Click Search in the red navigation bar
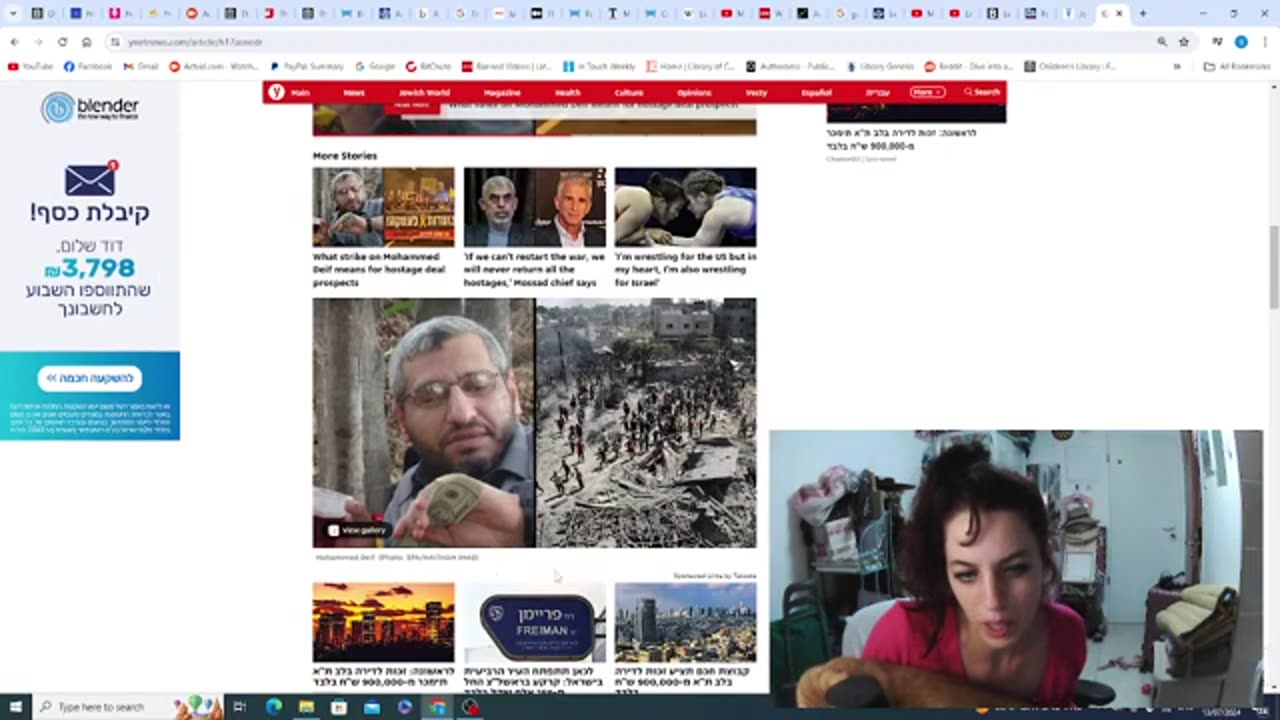Image resolution: width=1280 pixels, height=720 pixels. pyautogui.click(x=982, y=92)
